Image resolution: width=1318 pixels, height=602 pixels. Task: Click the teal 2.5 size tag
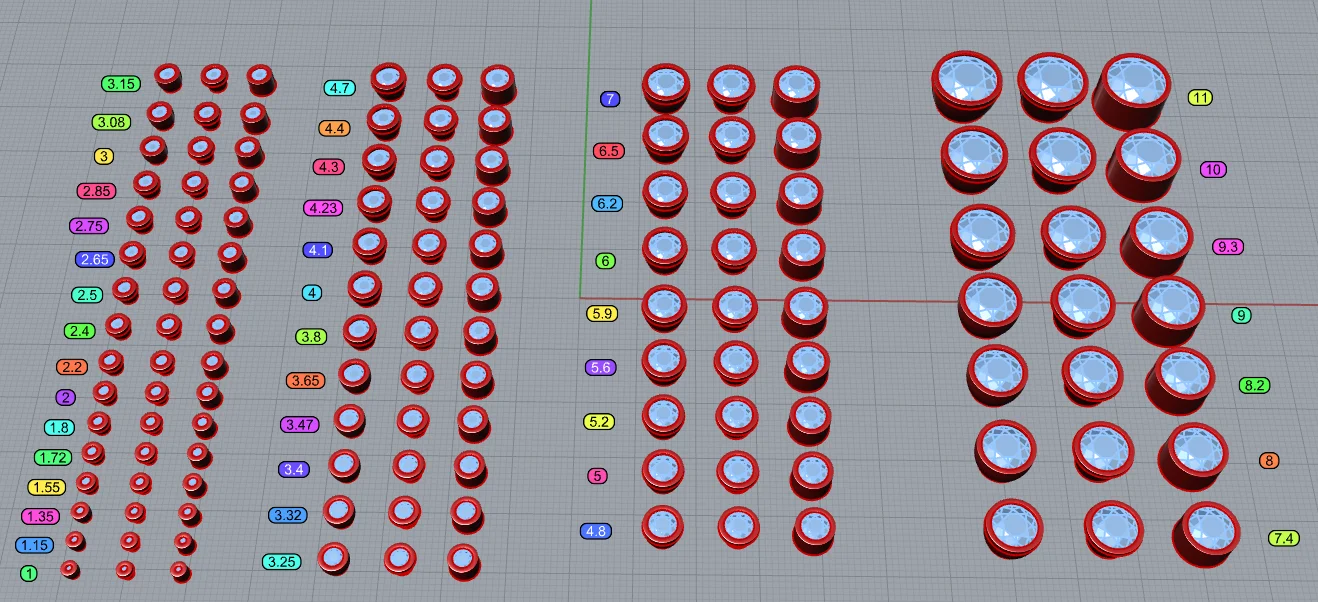click(88, 295)
